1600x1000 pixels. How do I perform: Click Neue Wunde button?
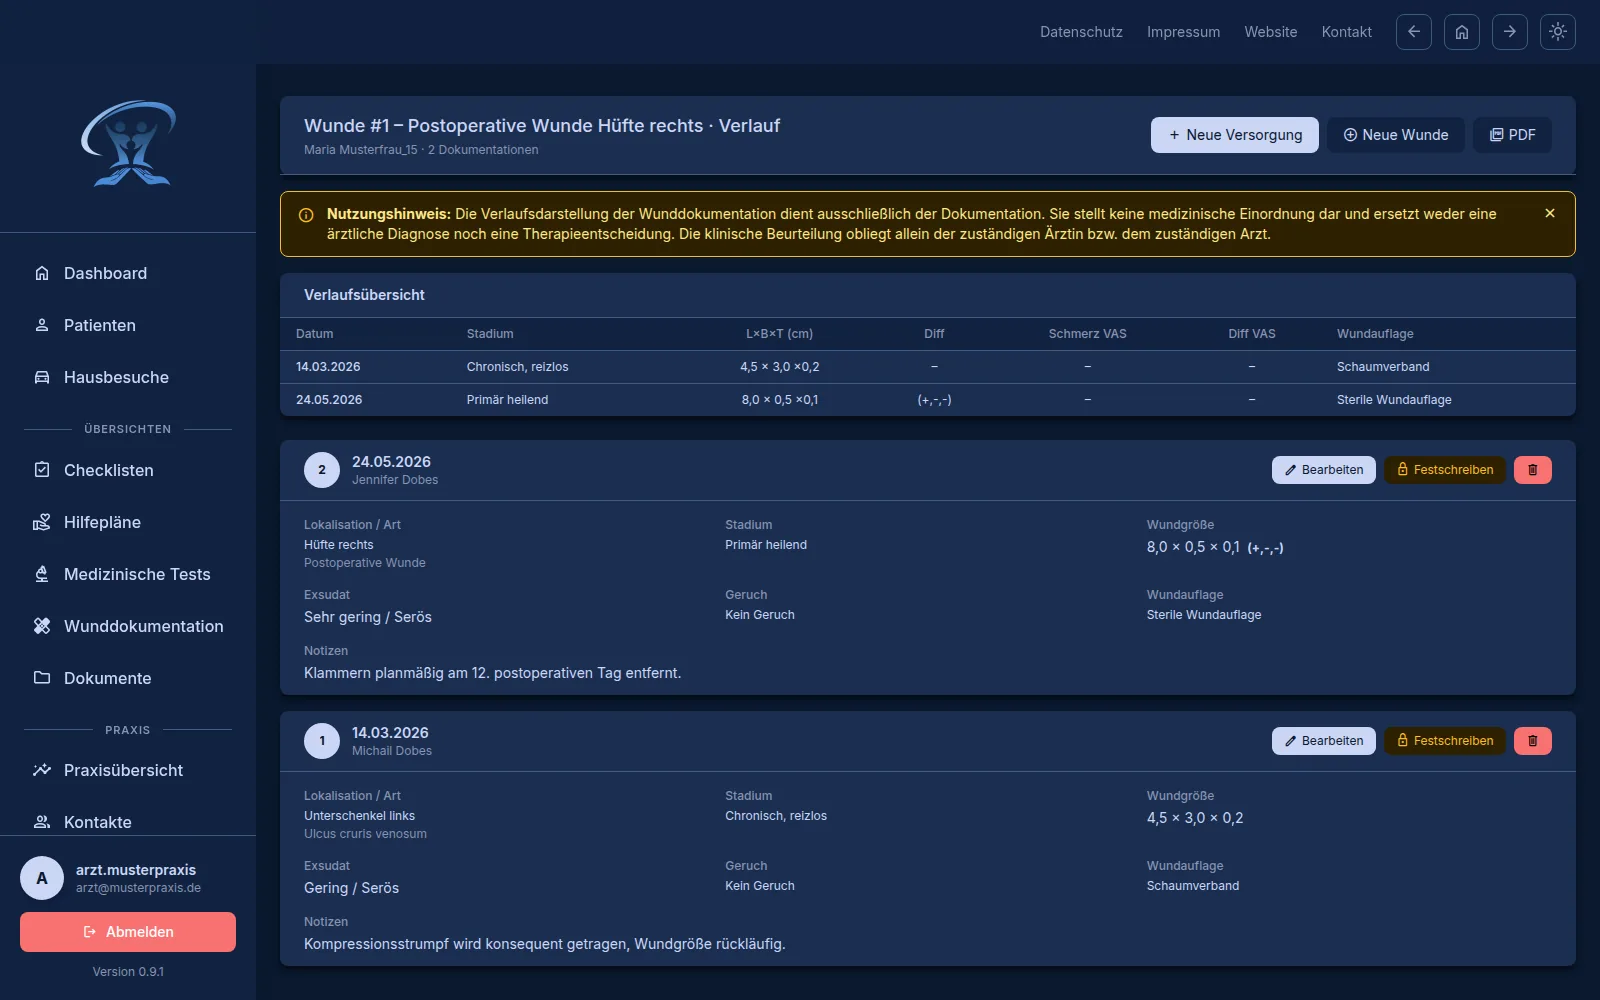click(x=1396, y=135)
